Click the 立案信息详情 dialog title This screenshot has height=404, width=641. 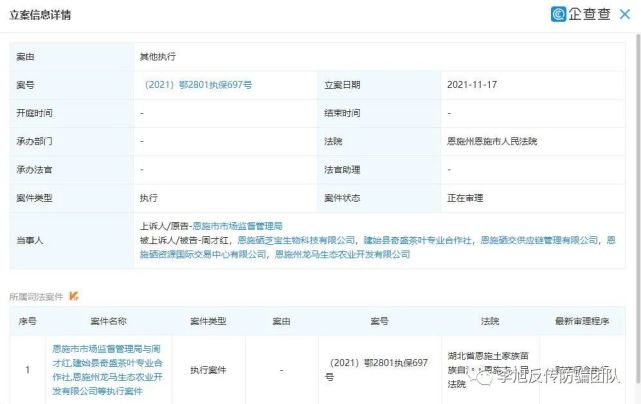pyautogui.click(x=40, y=15)
